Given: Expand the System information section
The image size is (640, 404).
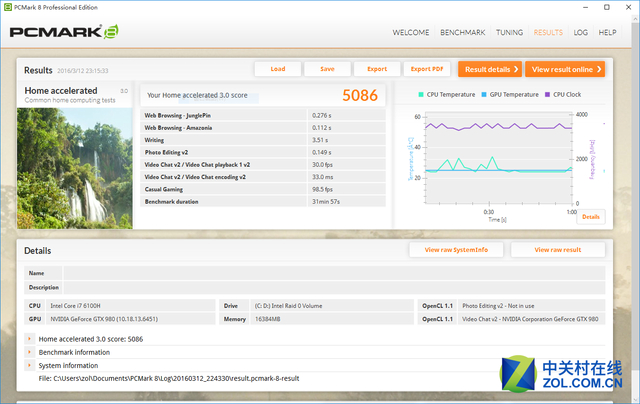Looking at the screenshot, I should [x=30, y=365].
